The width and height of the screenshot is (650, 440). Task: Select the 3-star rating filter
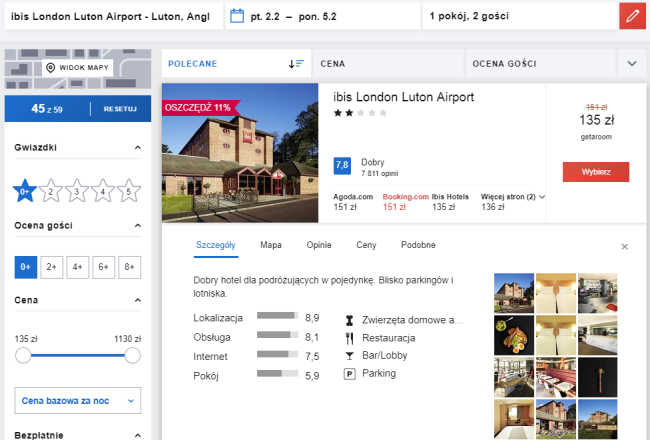[x=77, y=191]
